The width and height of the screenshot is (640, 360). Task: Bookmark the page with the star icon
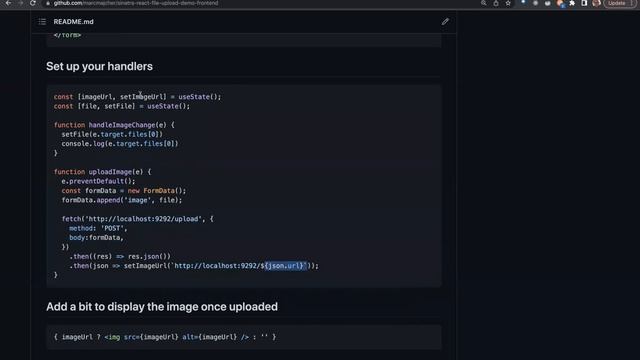(x=508, y=3)
